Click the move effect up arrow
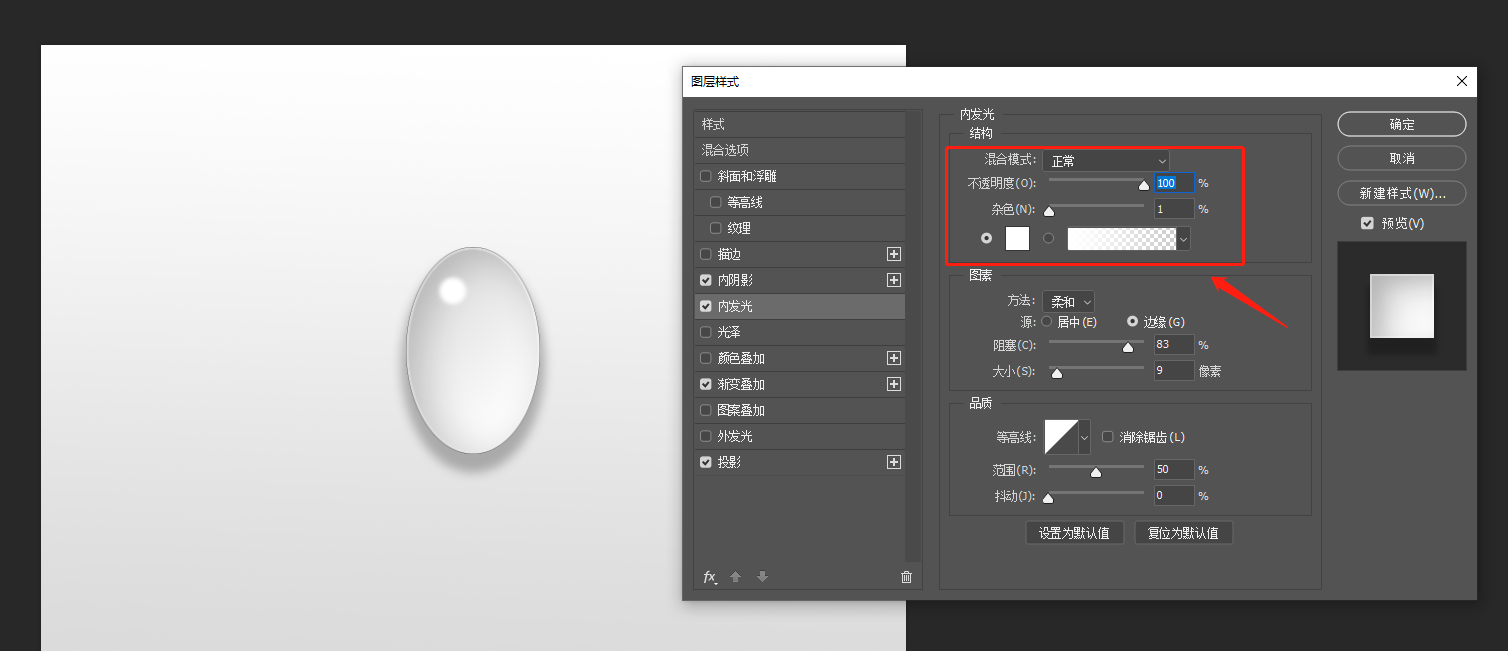Screen dimensions: 1508x651 [736, 577]
